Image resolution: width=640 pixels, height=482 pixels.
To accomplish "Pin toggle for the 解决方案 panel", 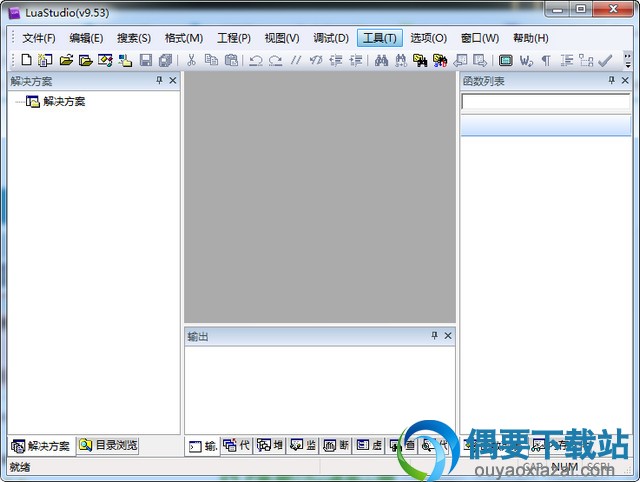I will coord(159,80).
